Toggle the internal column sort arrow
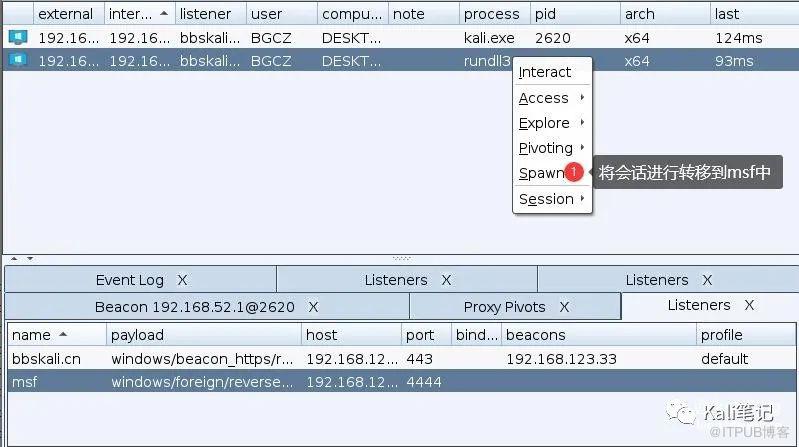Image resolution: width=799 pixels, height=447 pixels. coord(164,14)
